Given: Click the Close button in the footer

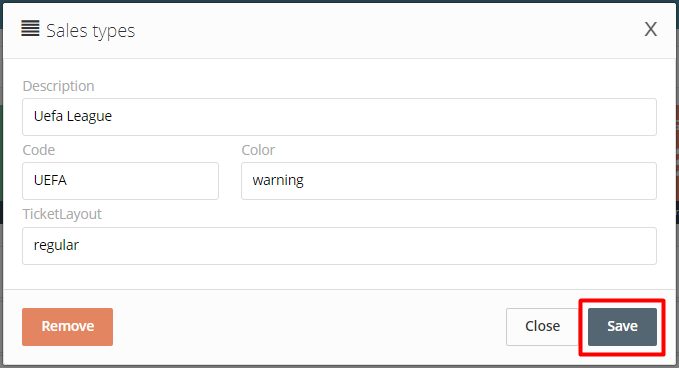Looking at the screenshot, I should pyautogui.click(x=542, y=327).
